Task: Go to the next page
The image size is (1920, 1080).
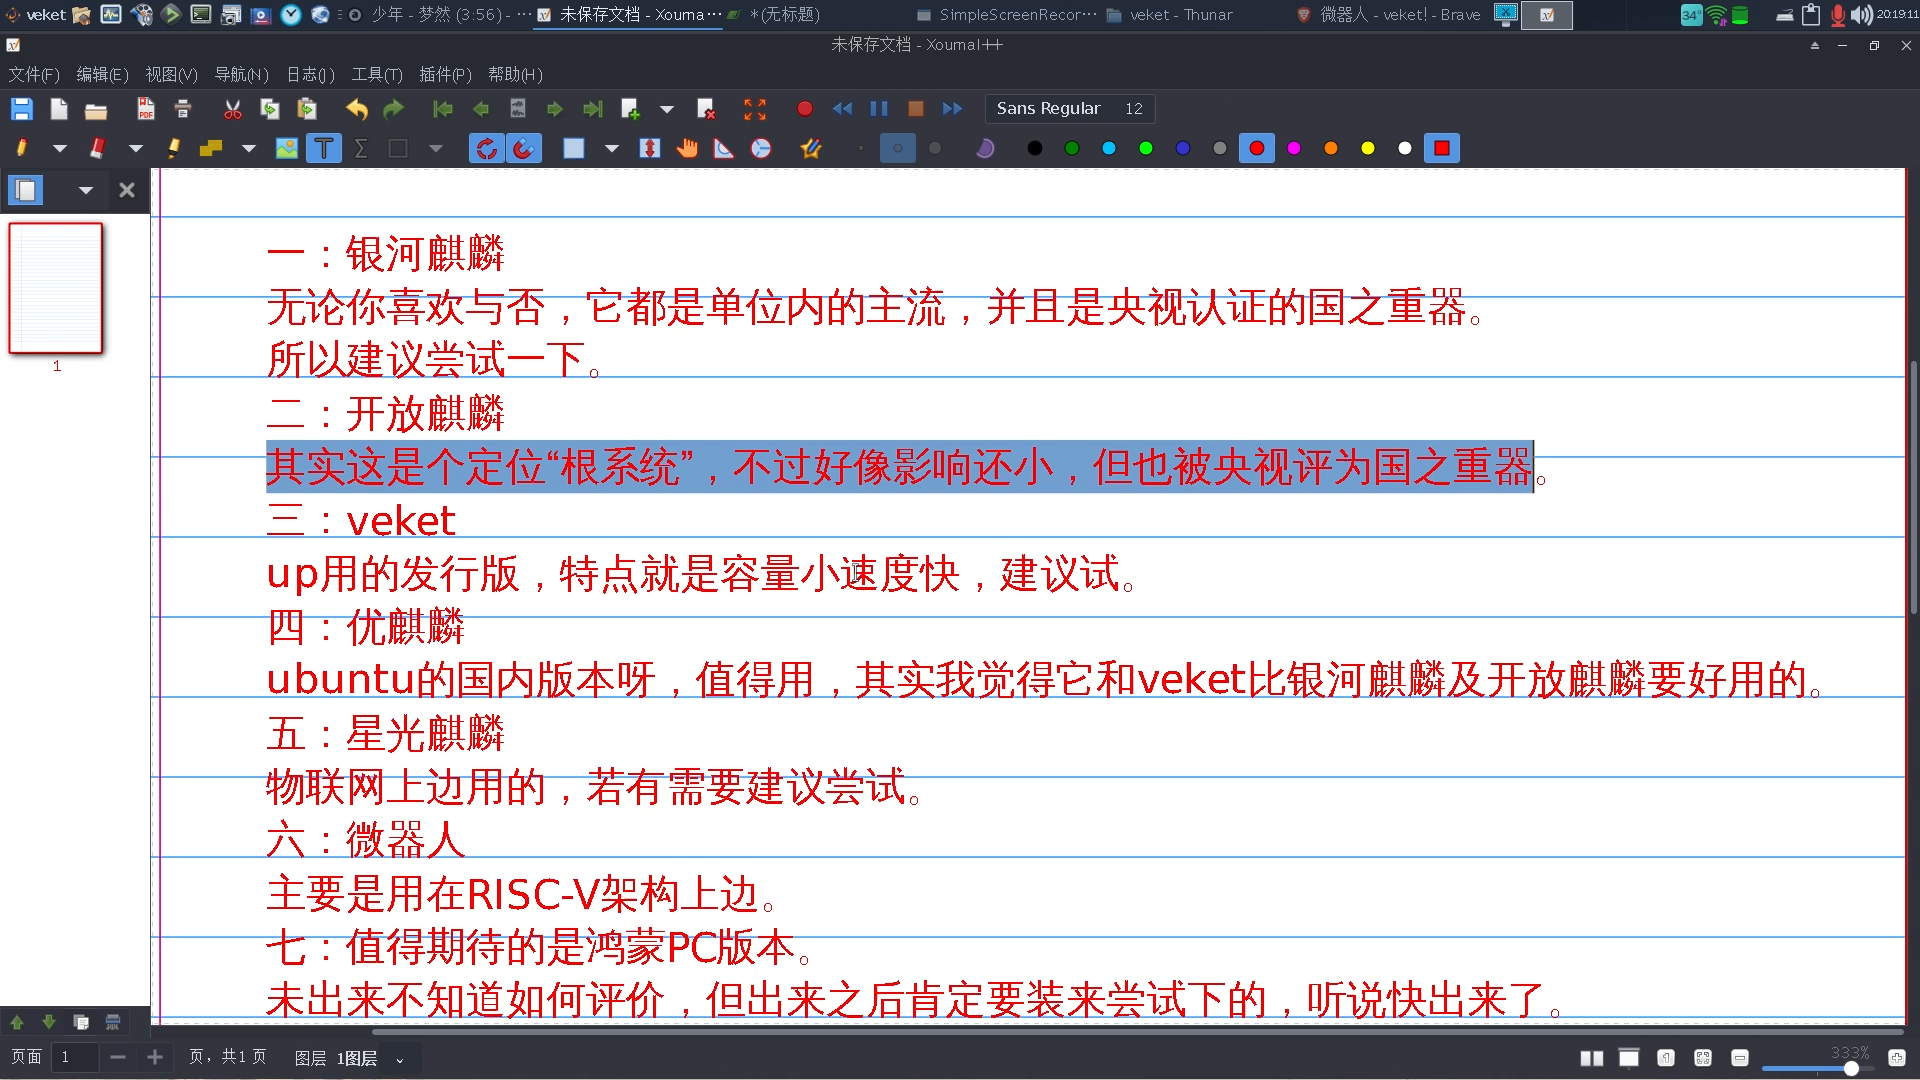Action: click(x=555, y=109)
